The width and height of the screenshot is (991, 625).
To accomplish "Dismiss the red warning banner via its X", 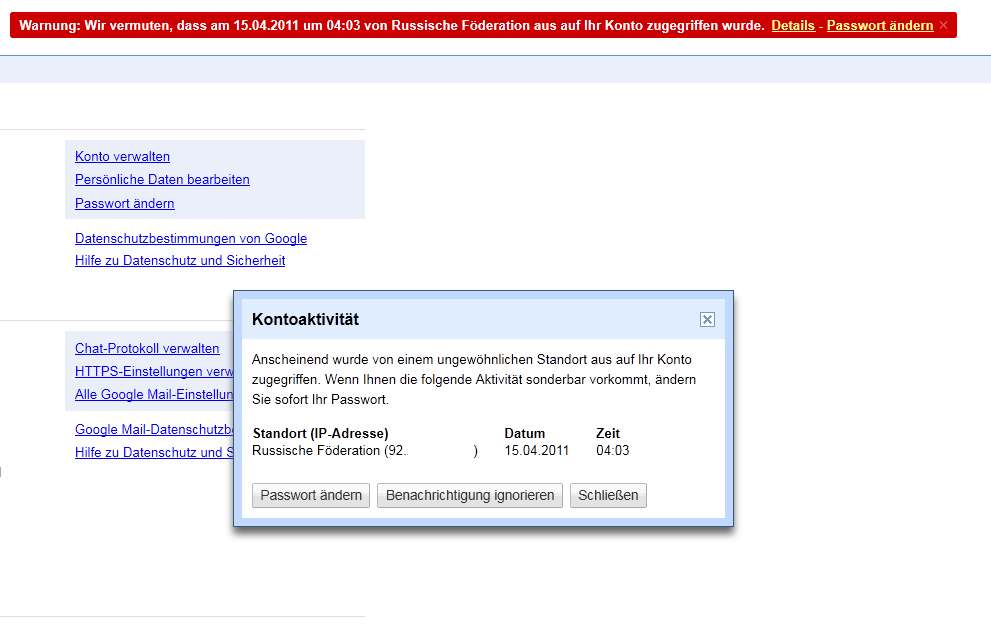I will click(x=941, y=25).
